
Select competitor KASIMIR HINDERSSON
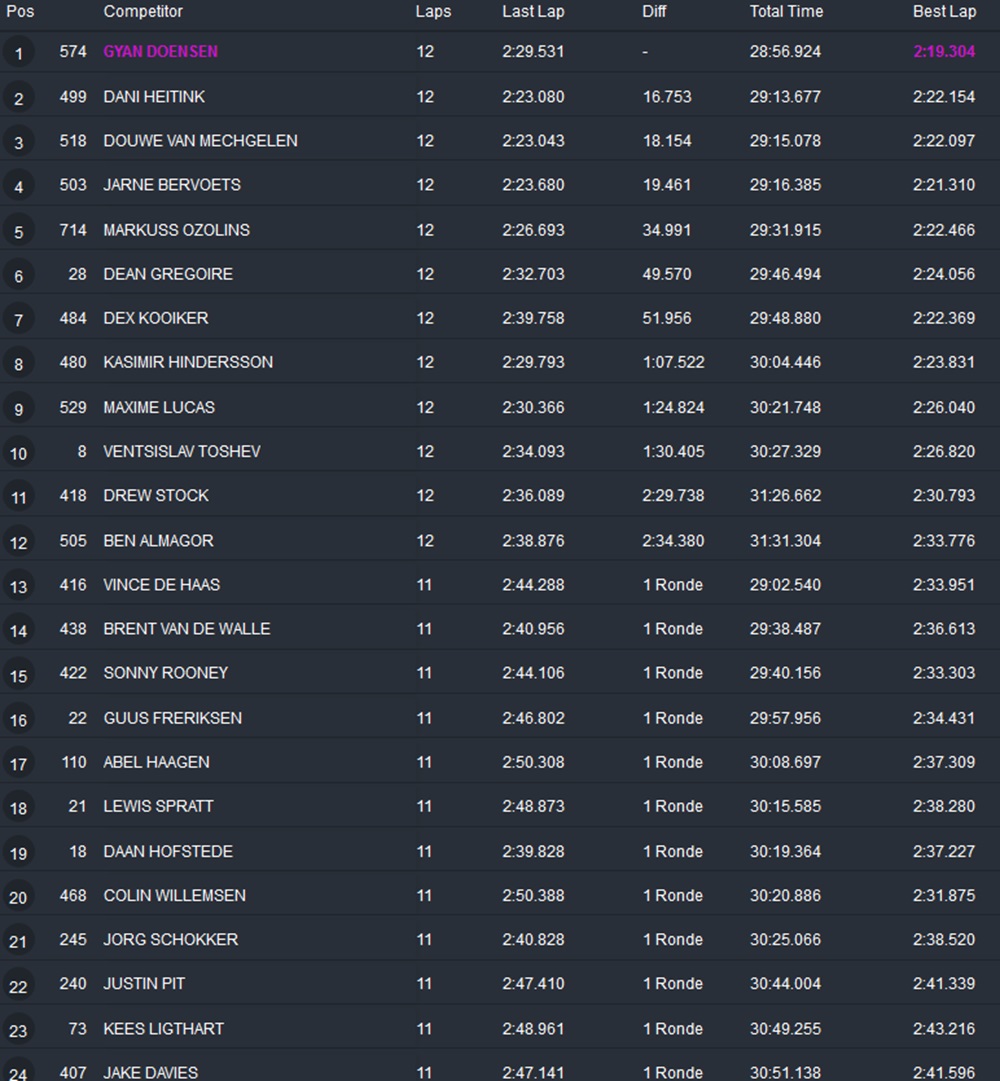pyautogui.click(x=188, y=362)
